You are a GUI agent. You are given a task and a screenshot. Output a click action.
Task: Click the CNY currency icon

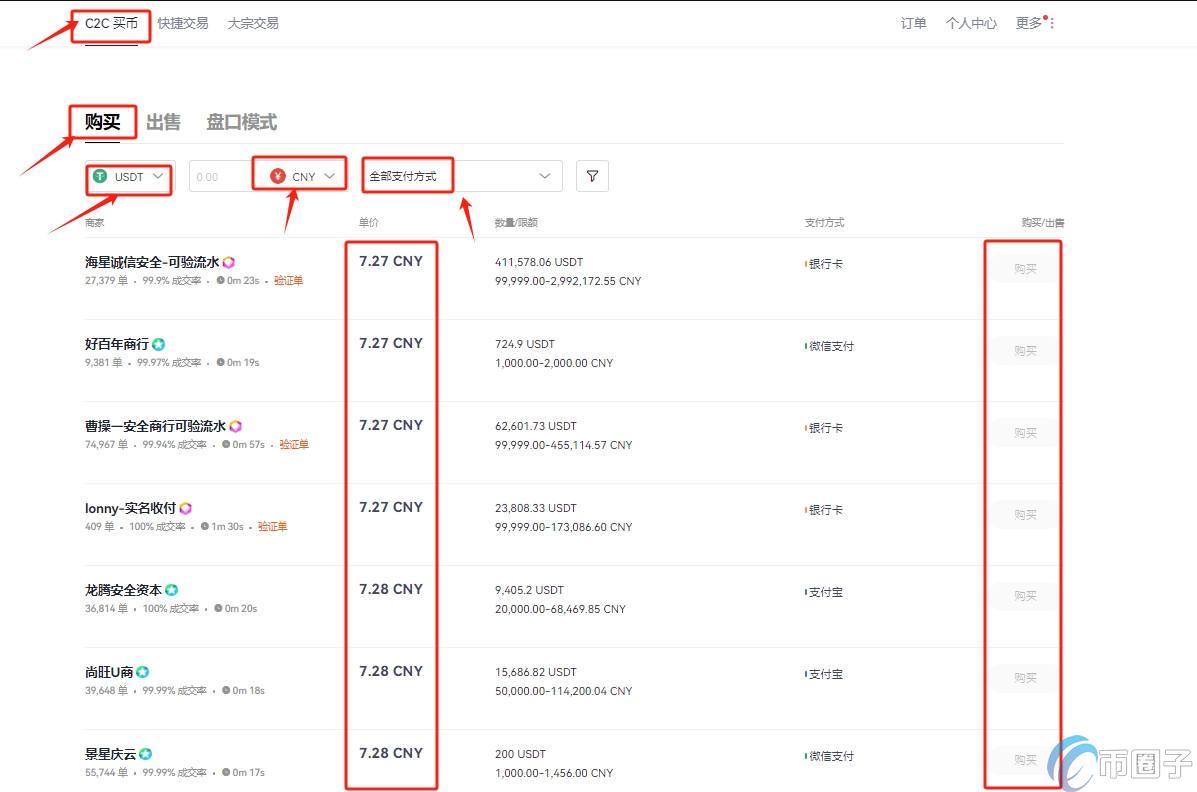[x=278, y=174]
